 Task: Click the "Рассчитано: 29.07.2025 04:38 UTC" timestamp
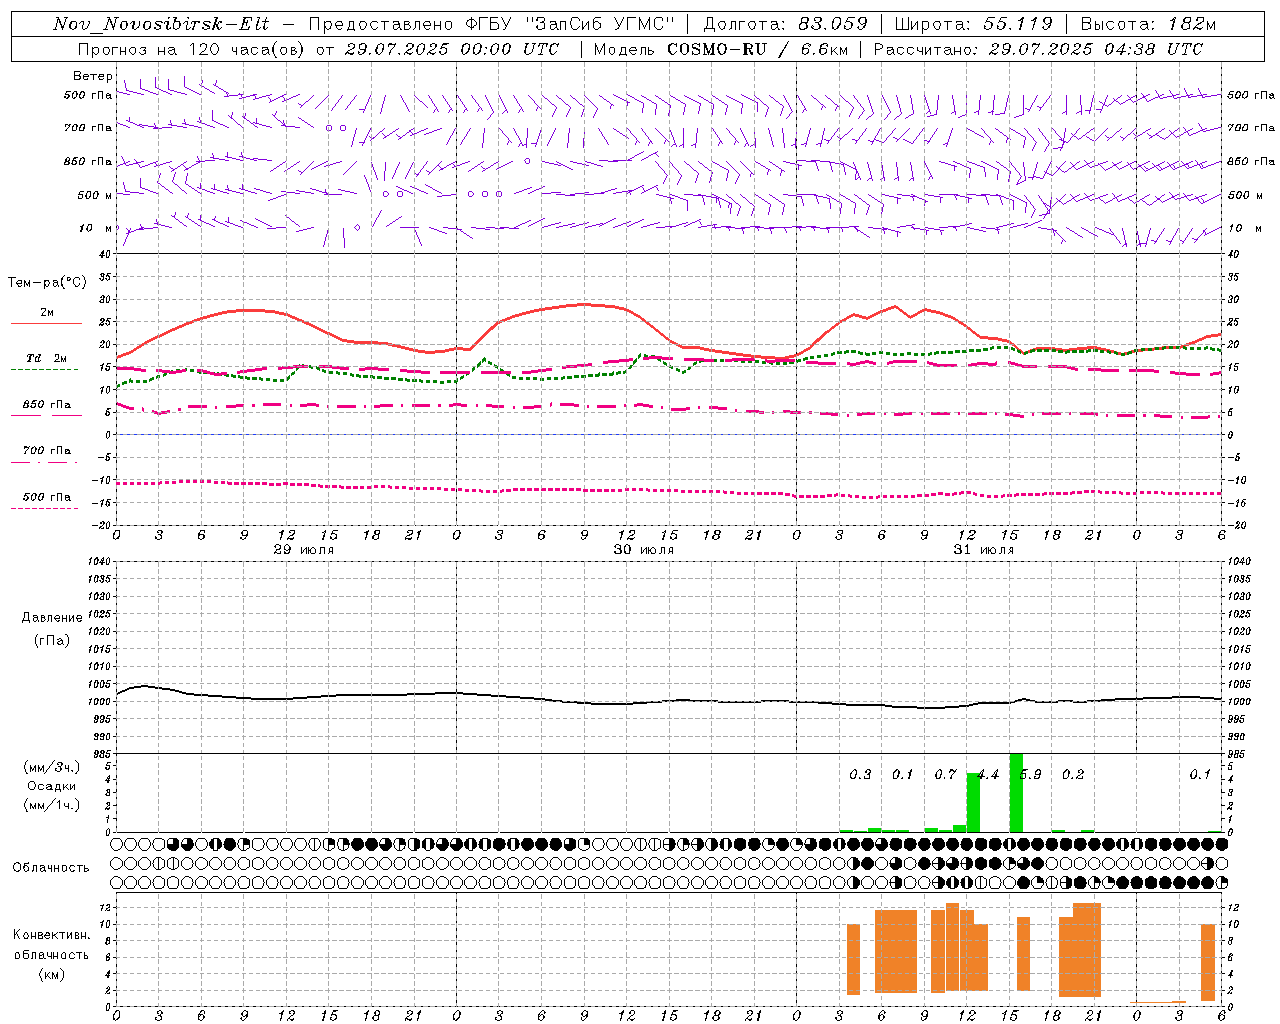pos(1038,49)
